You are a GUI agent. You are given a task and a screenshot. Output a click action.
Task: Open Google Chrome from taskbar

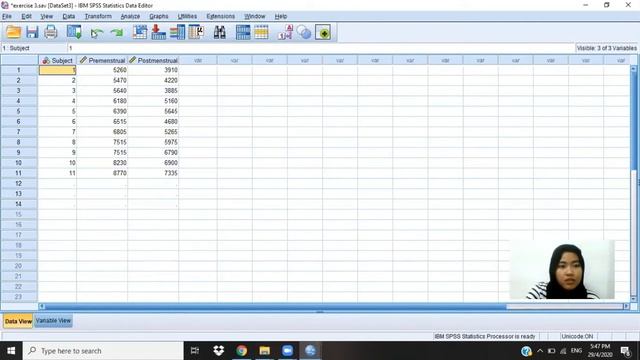click(242, 351)
